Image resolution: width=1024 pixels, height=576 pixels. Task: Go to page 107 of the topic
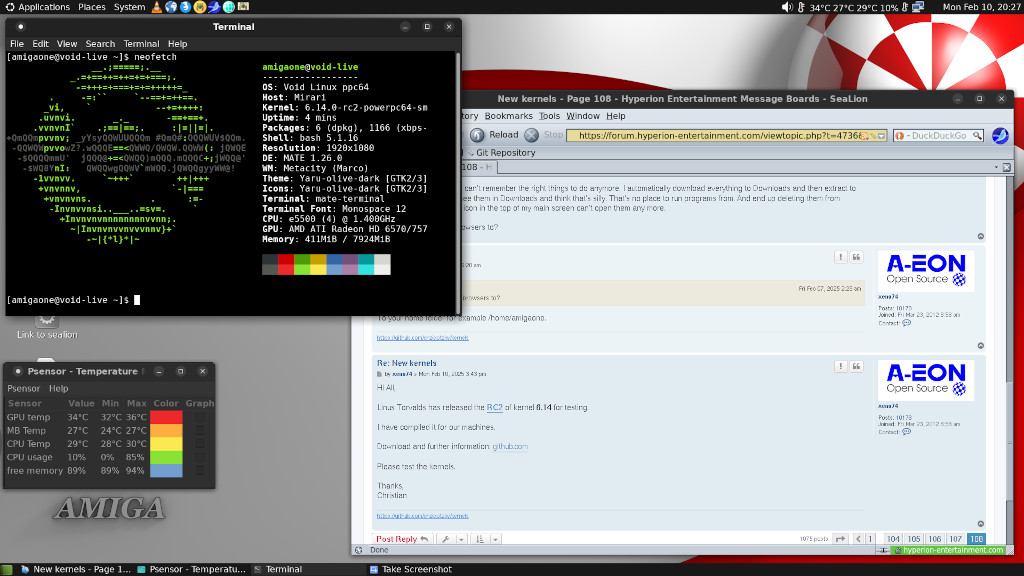955,539
